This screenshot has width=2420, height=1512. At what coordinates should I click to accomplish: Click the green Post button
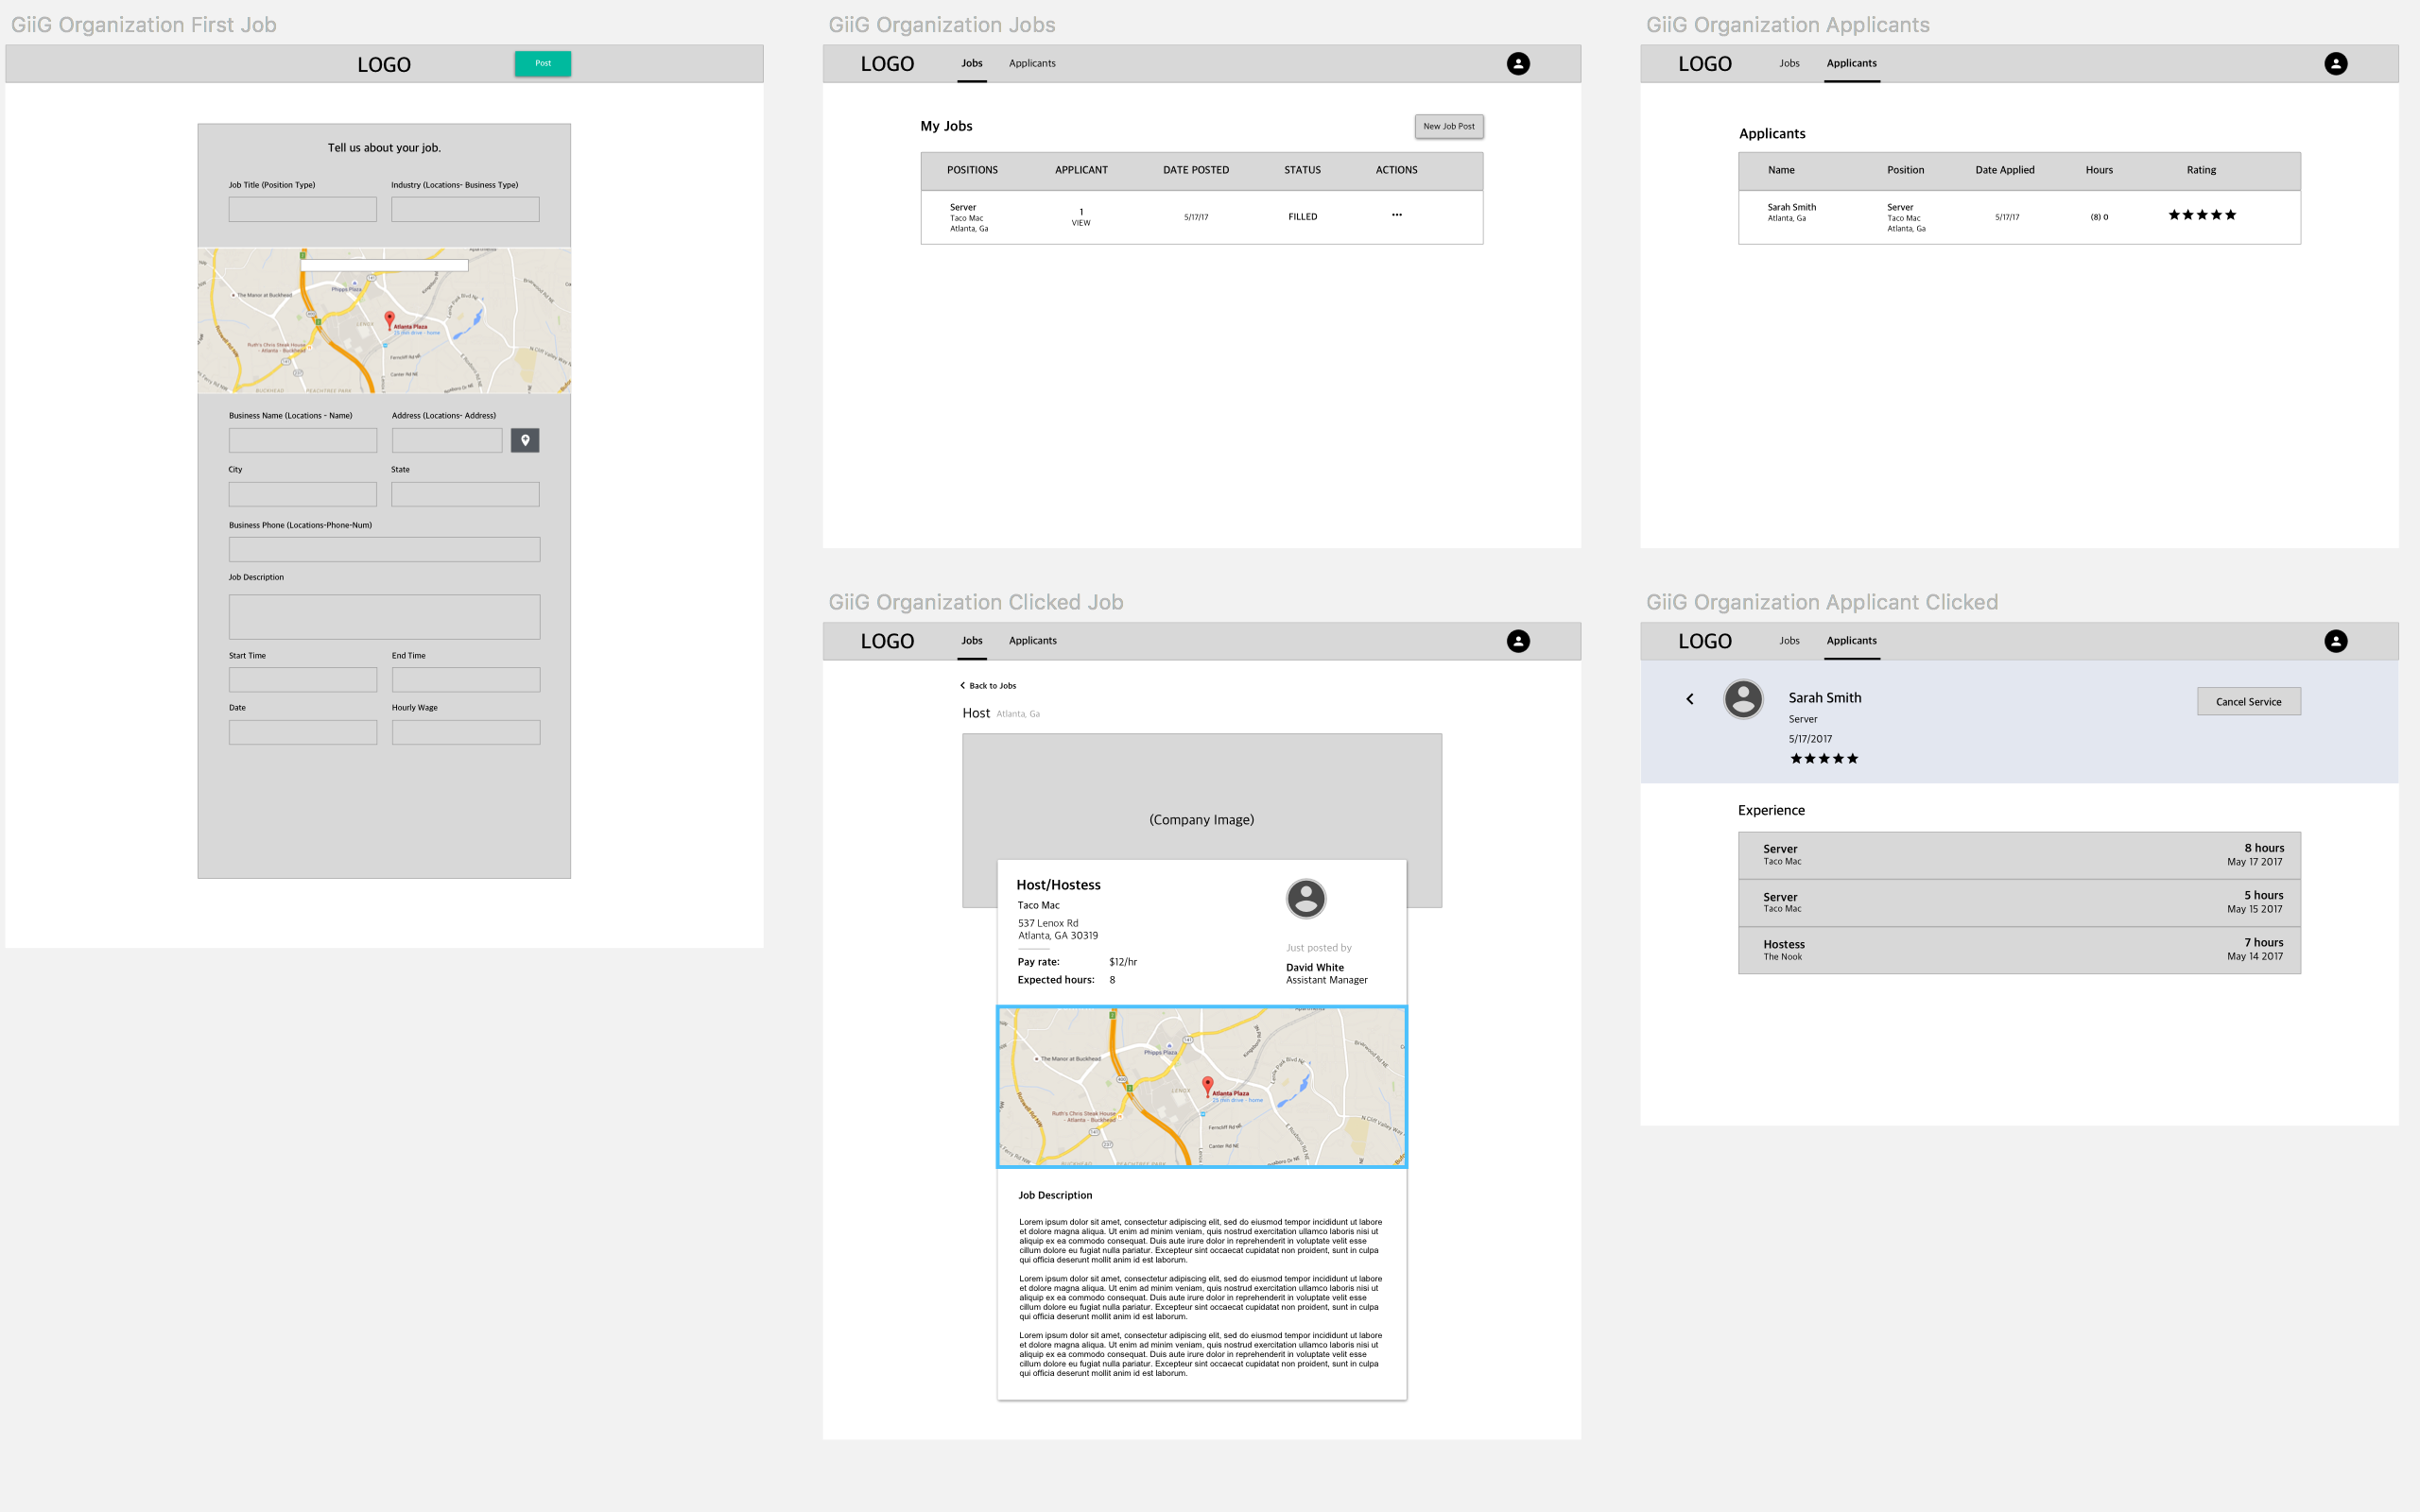(543, 63)
